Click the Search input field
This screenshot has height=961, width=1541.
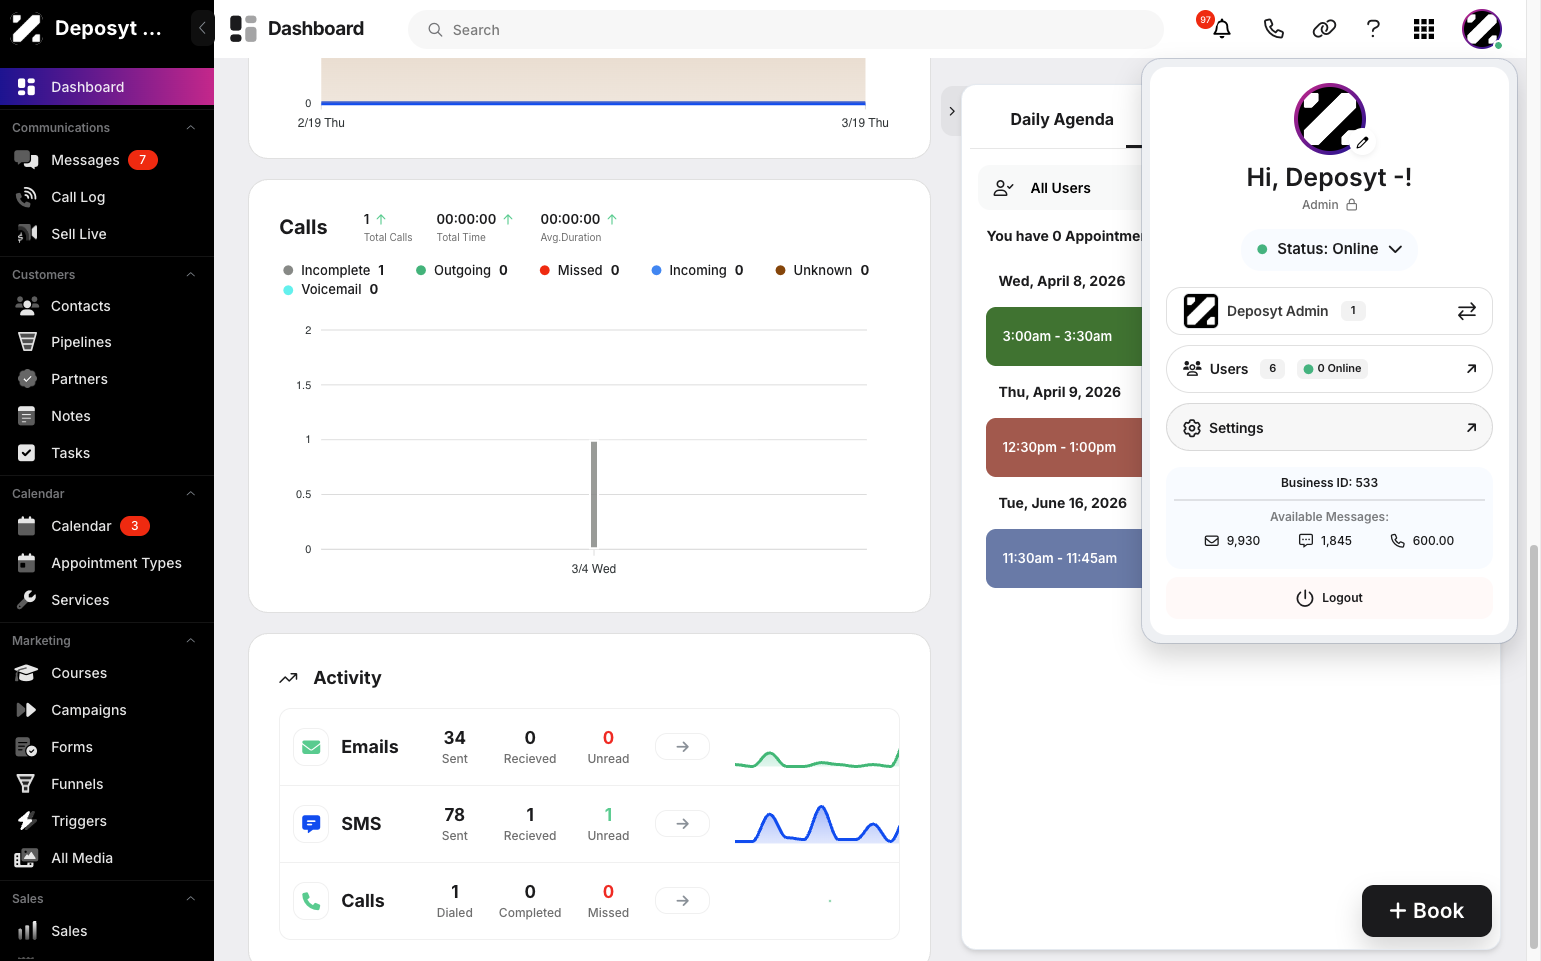[786, 30]
